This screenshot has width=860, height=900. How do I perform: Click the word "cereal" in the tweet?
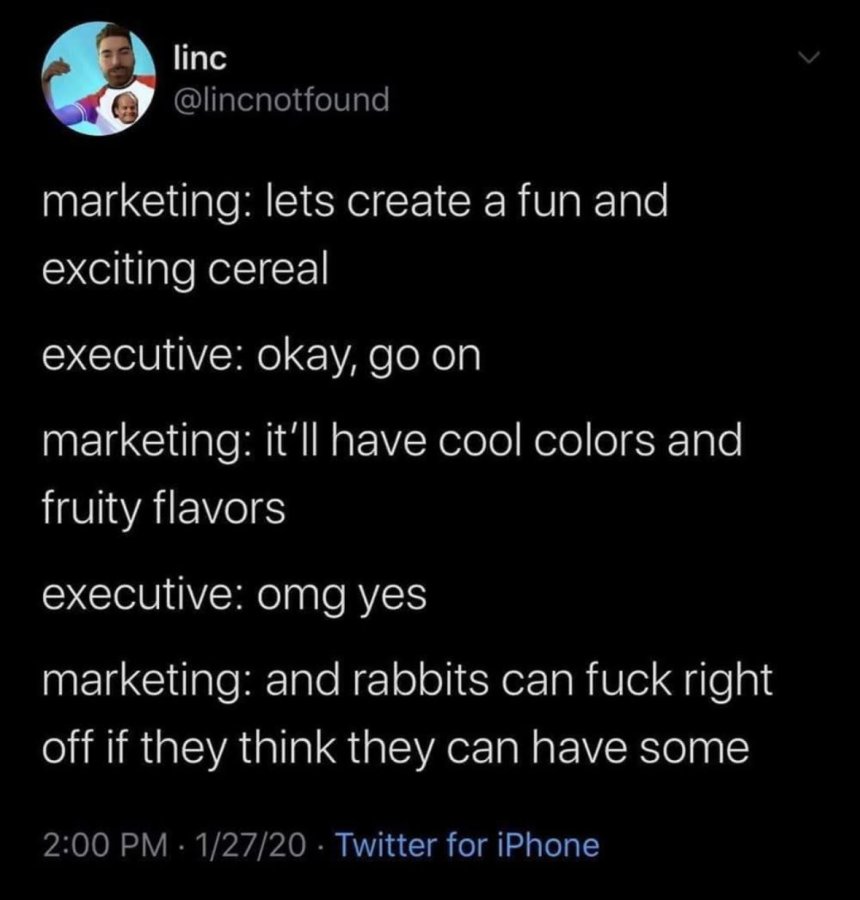tap(268, 269)
